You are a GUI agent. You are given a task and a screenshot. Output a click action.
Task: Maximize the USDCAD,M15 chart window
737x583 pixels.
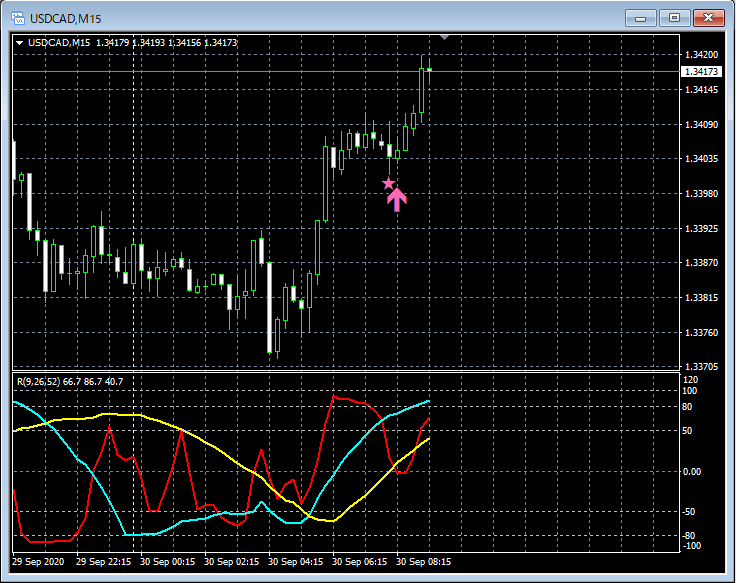click(674, 18)
